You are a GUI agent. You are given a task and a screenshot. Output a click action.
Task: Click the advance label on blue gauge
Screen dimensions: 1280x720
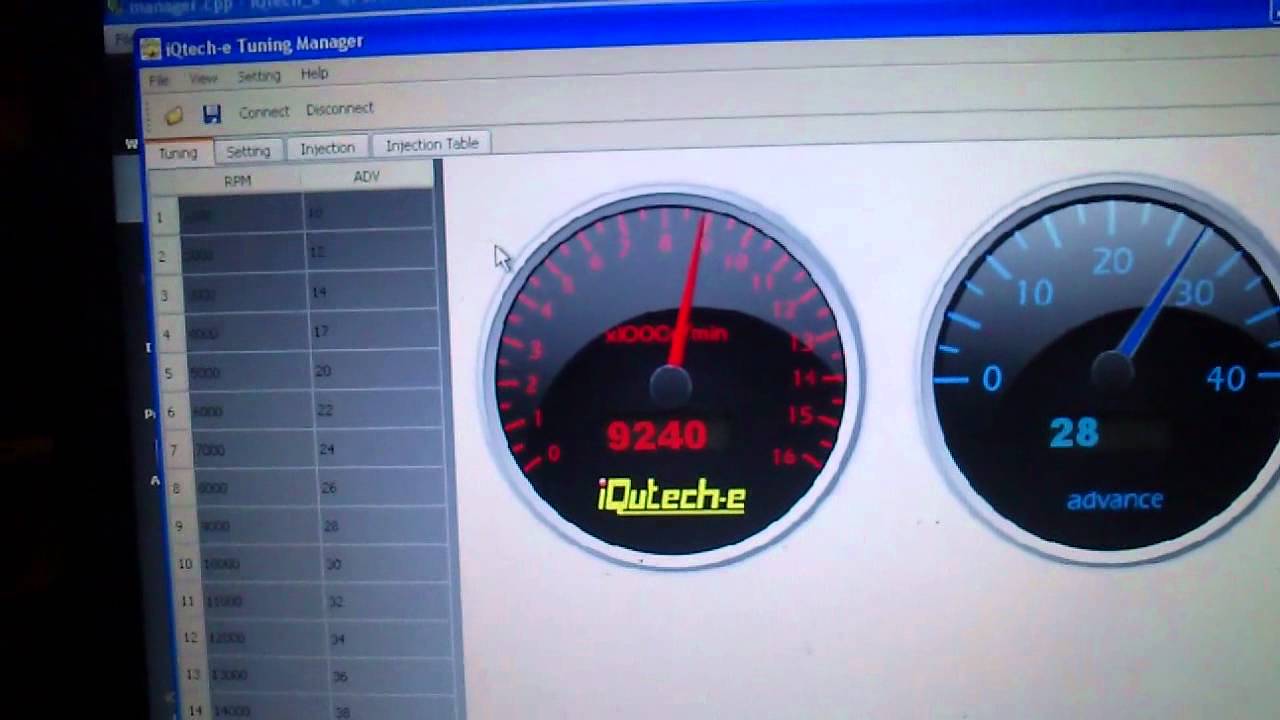tap(1114, 500)
